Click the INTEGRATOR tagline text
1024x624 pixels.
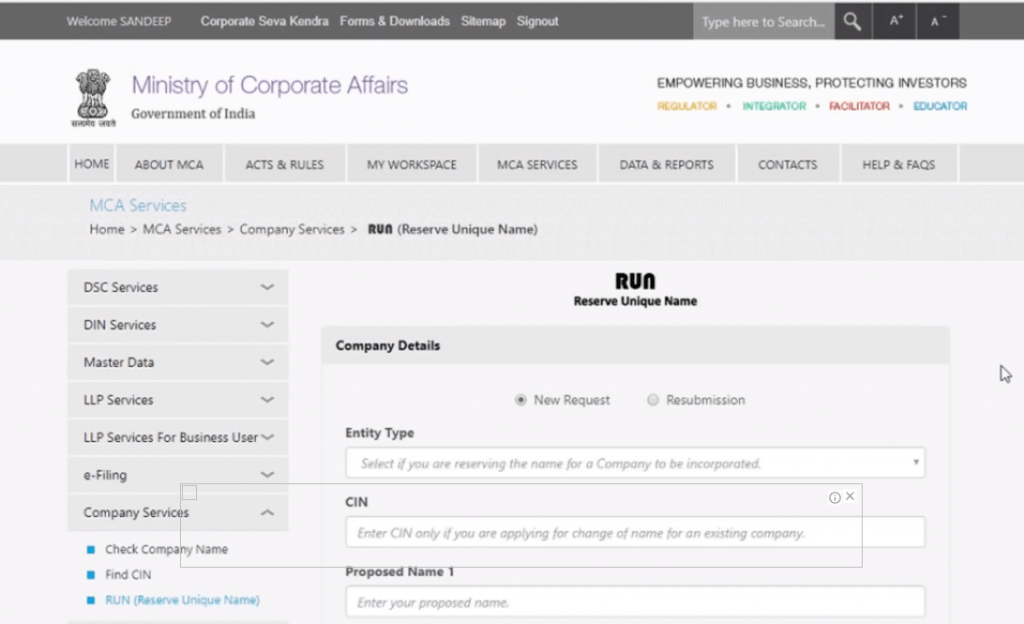[x=774, y=106]
